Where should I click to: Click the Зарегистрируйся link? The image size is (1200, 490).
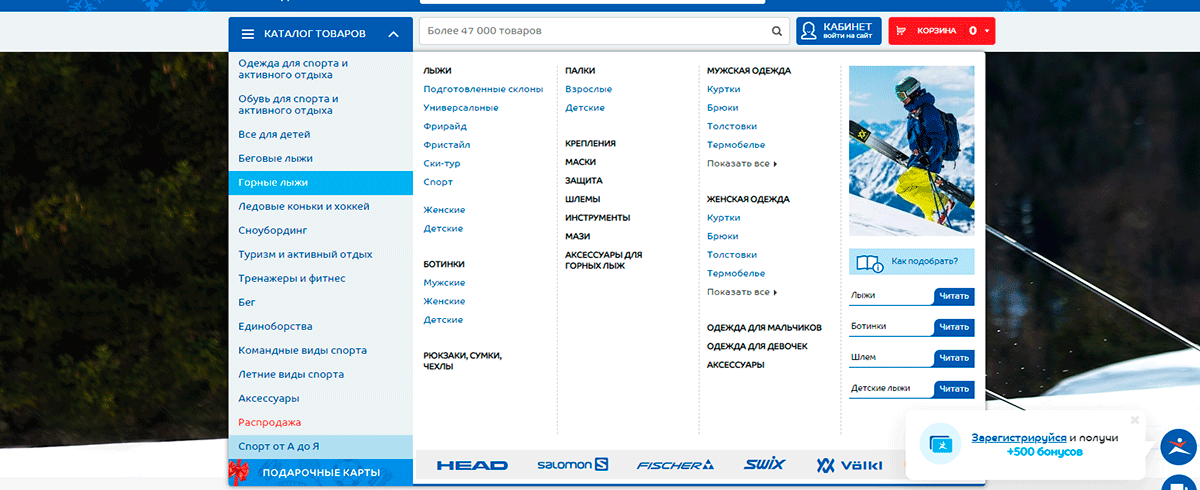[1017, 438]
